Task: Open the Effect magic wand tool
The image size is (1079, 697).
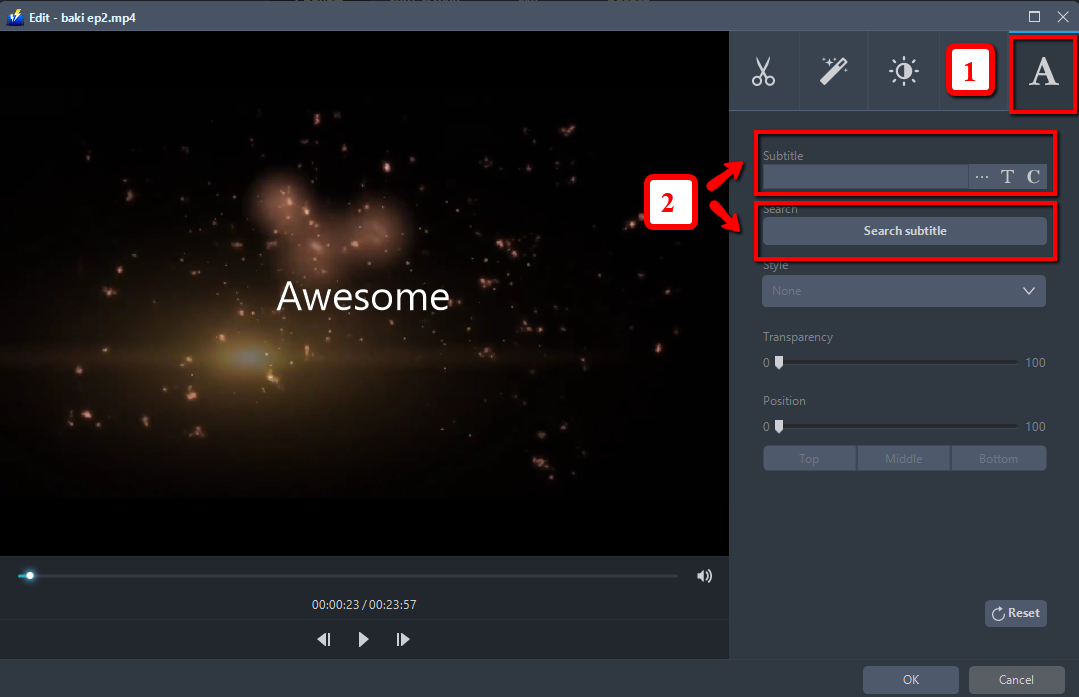Action: (x=833, y=70)
